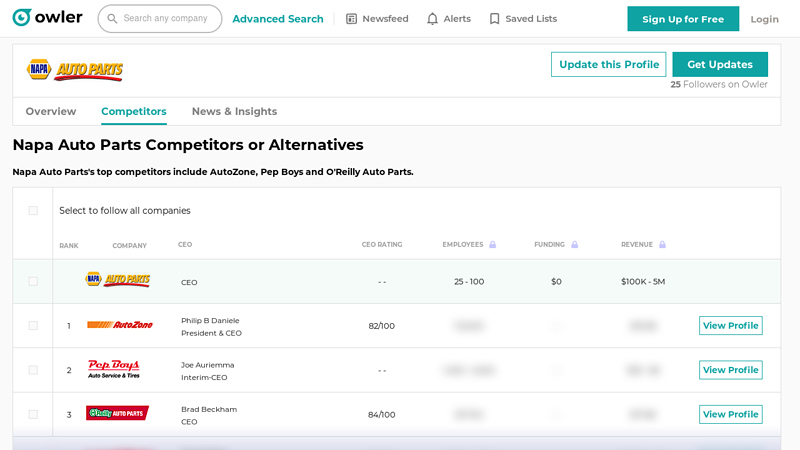The height and width of the screenshot is (450, 800).
Task: Click the Sign Up for Free button
Action: point(683,19)
